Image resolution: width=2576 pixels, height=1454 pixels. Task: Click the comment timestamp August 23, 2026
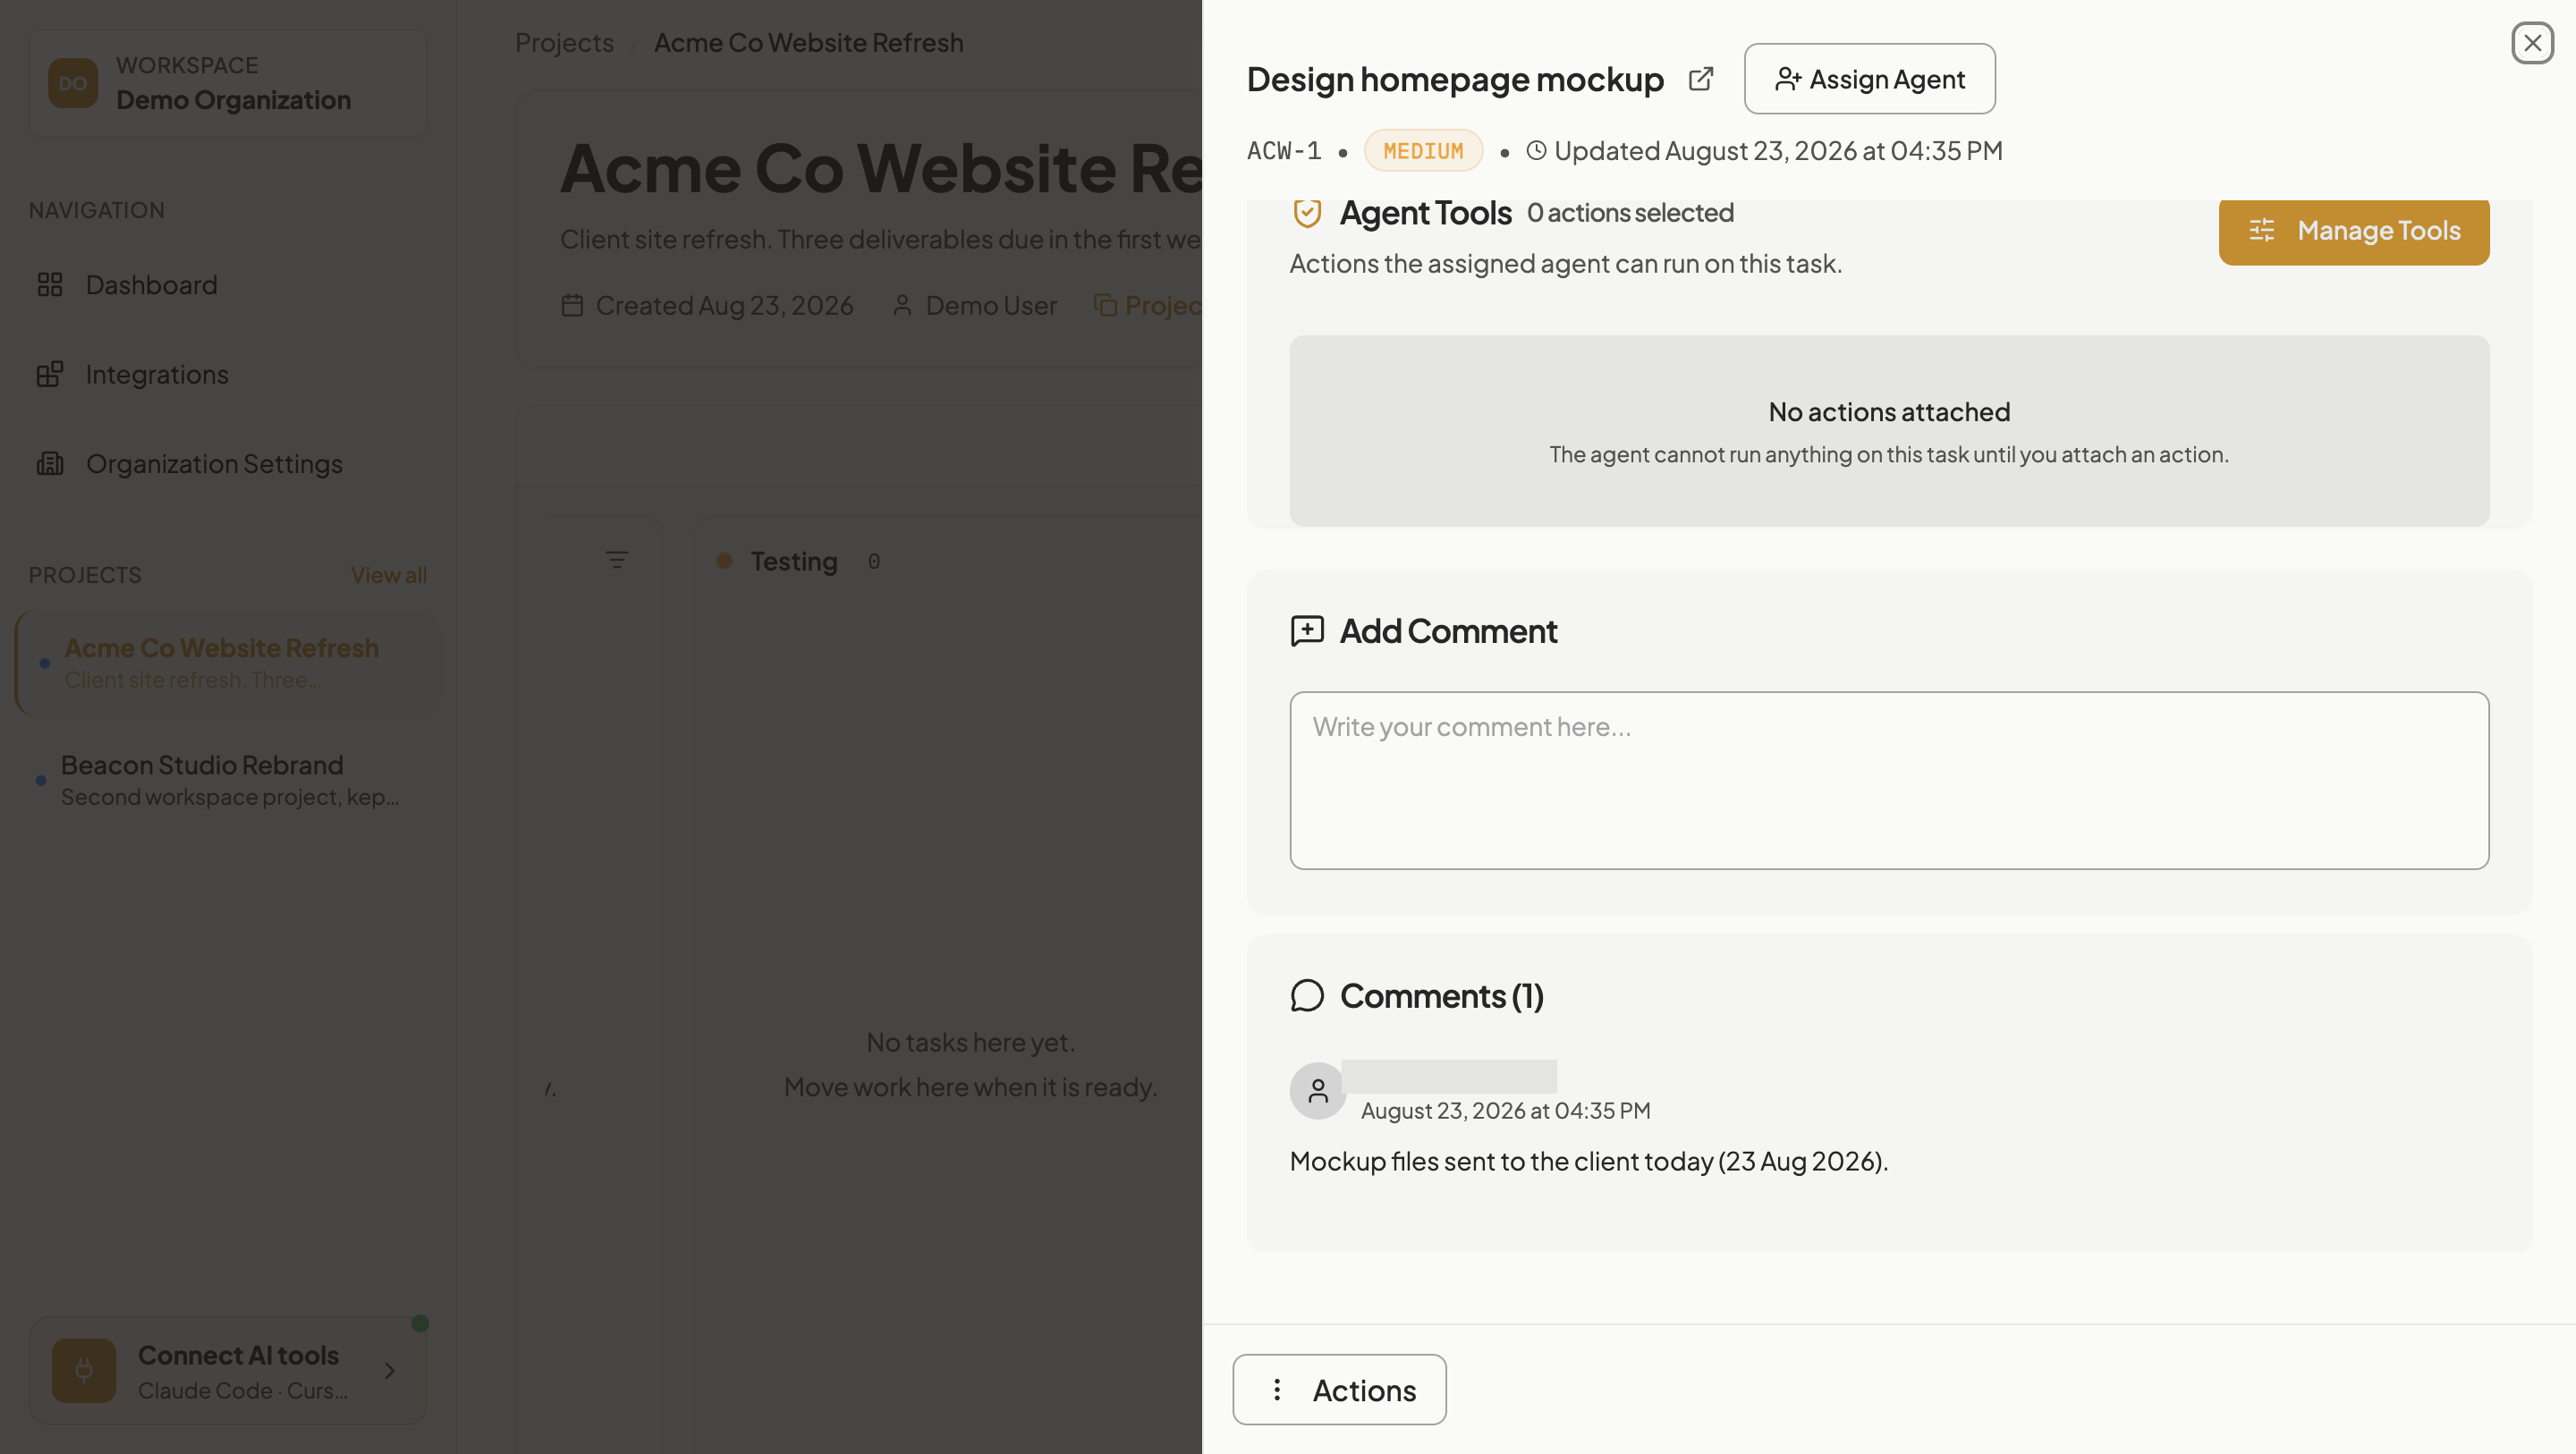click(x=1505, y=1111)
